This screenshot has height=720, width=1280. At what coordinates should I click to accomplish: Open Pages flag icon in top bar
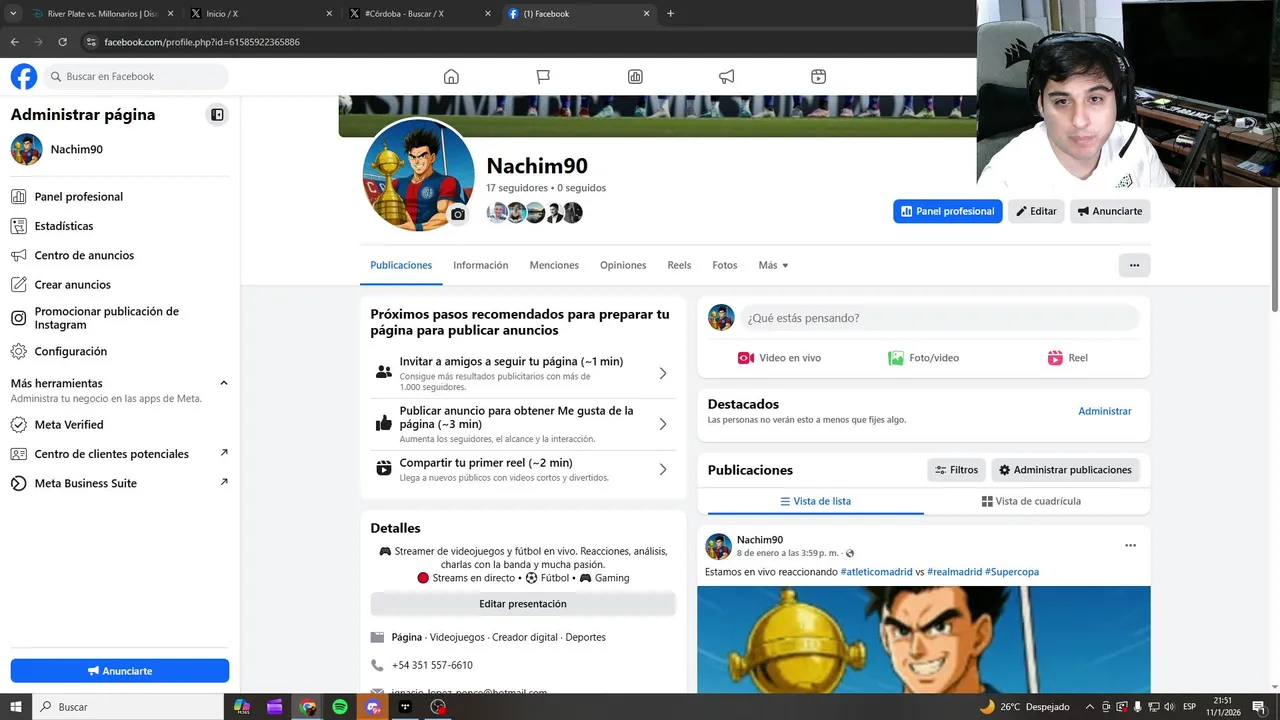(543, 77)
